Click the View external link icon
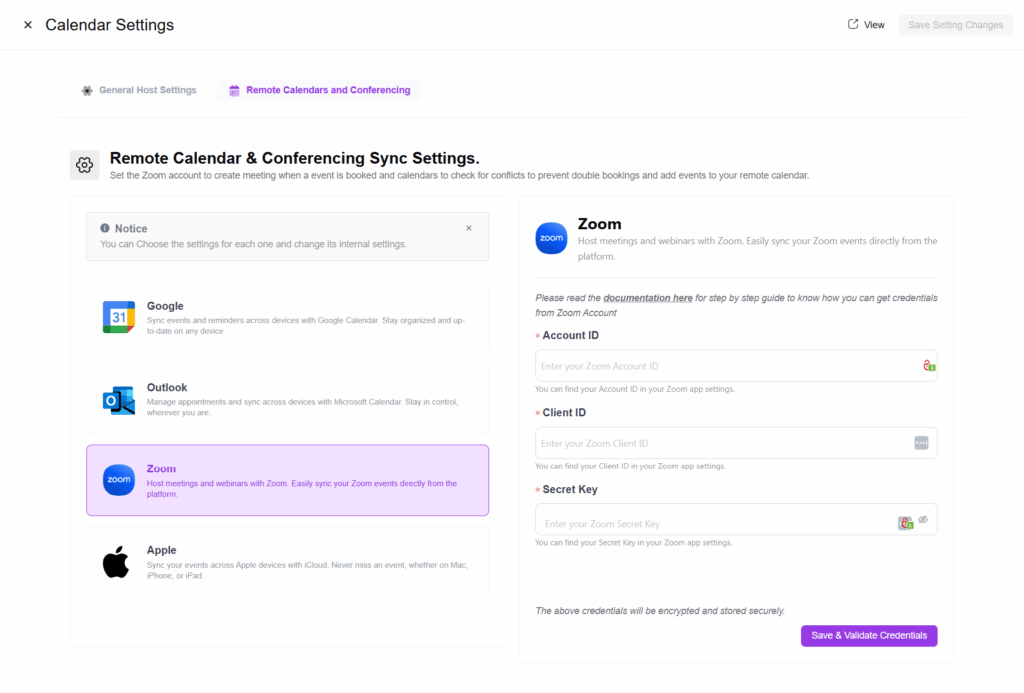This screenshot has width=1024, height=693. [853, 25]
